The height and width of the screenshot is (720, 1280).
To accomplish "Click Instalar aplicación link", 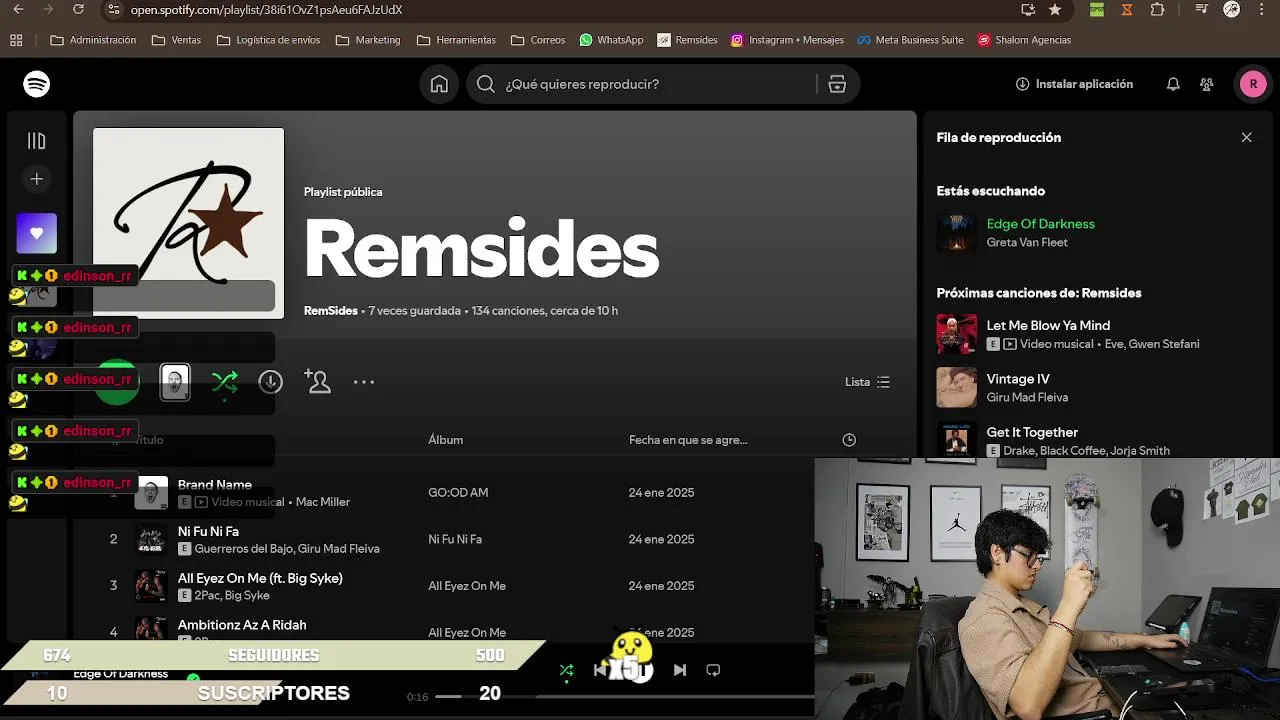I will click(x=1074, y=84).
